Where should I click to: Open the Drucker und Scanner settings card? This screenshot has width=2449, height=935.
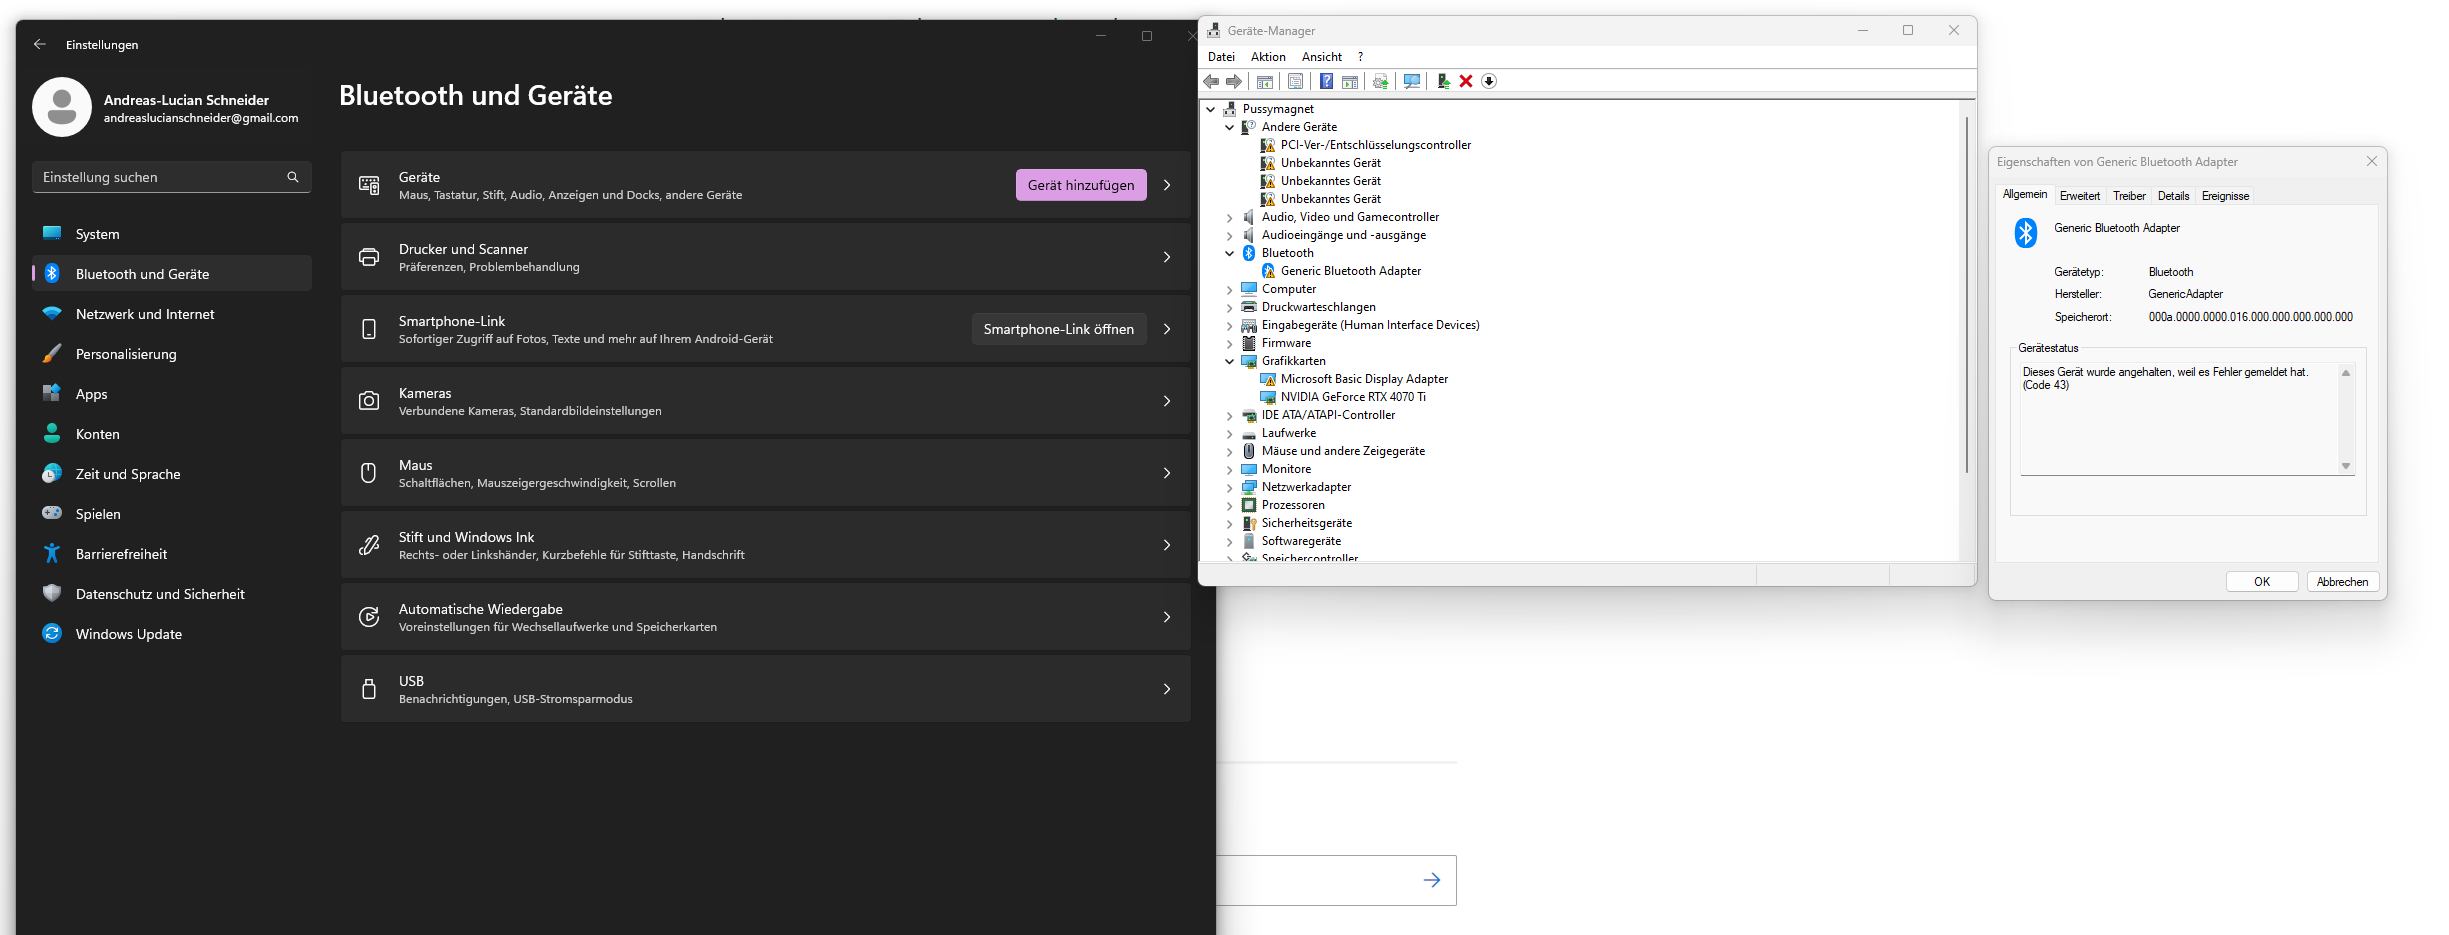766,257
